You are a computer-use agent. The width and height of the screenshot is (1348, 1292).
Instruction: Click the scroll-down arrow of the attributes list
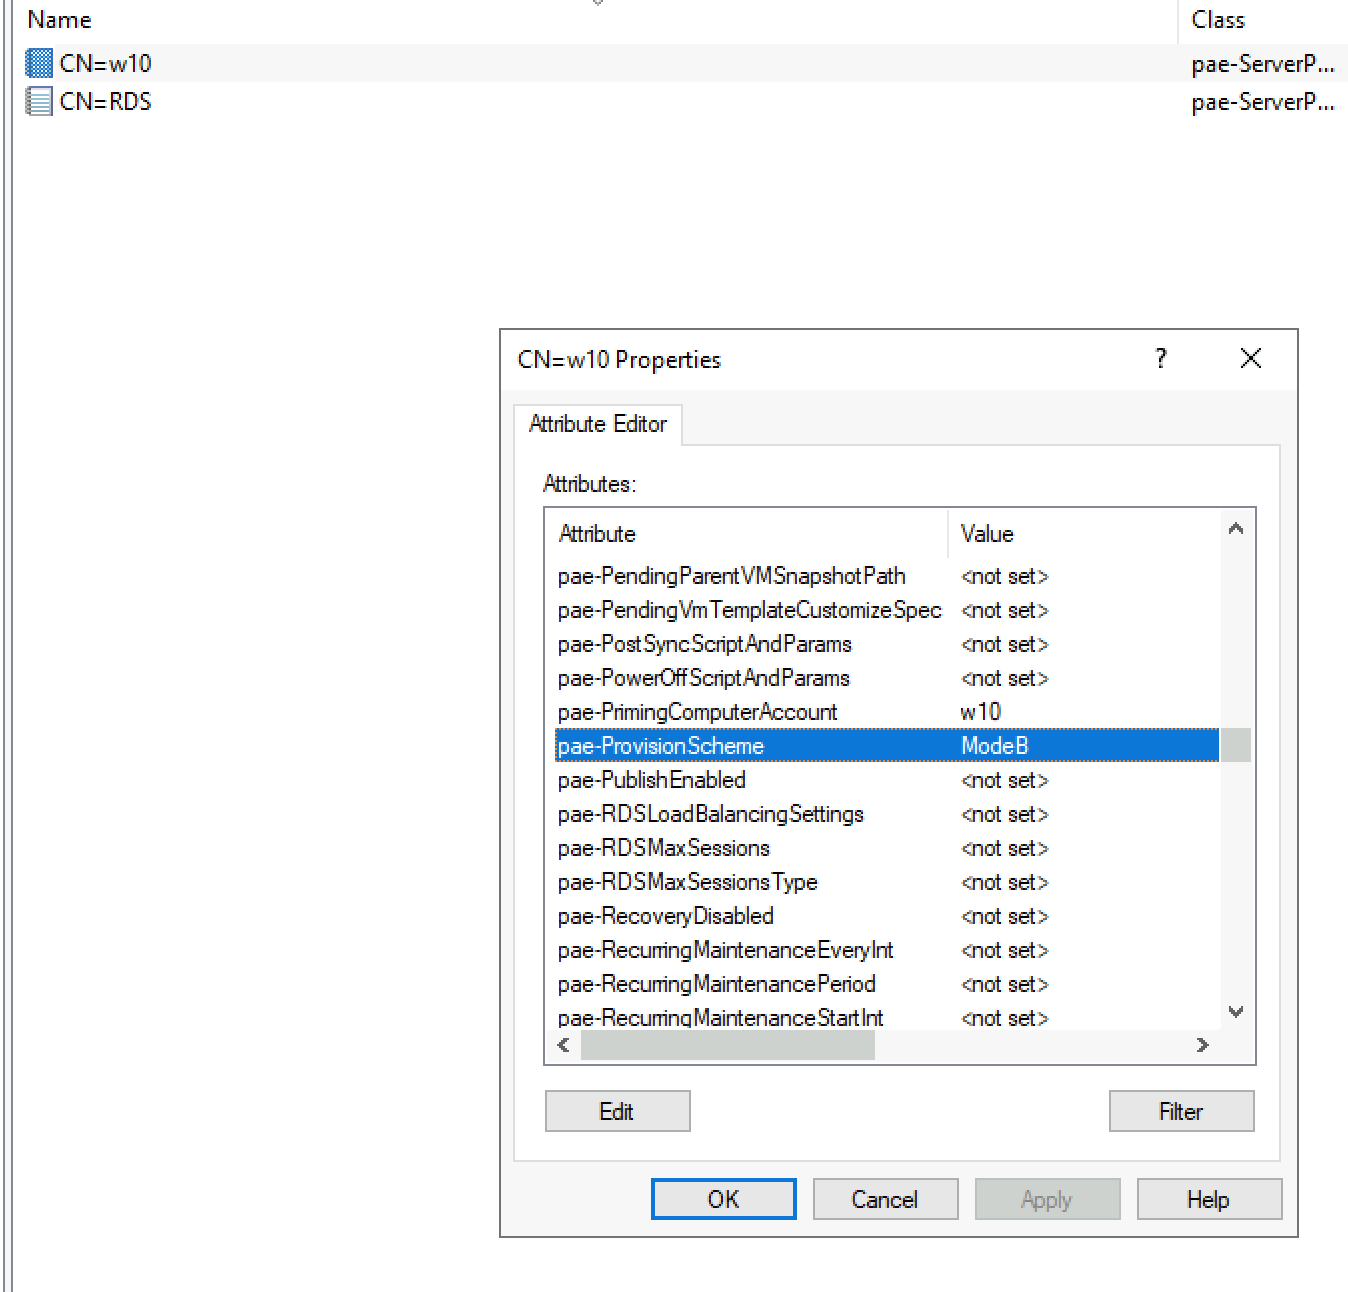(x=1236, y=1011)
